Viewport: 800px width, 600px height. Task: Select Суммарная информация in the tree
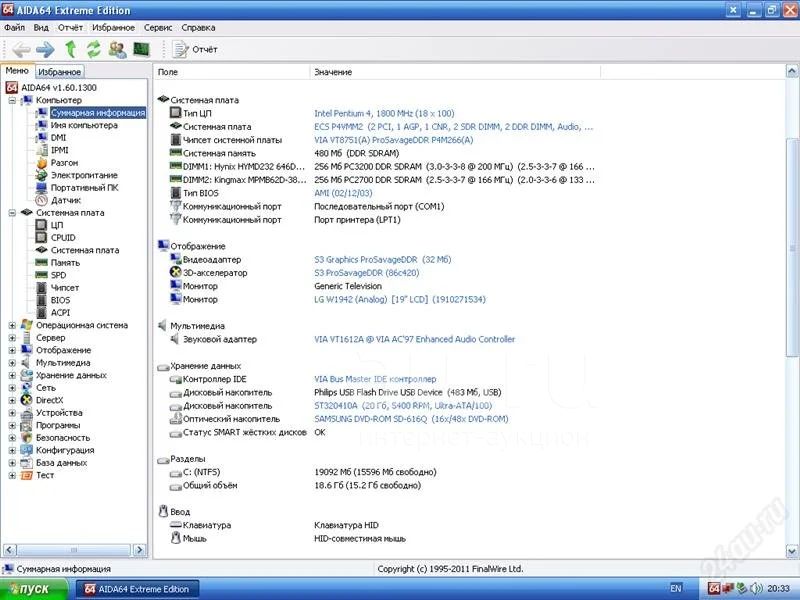[x=98, y=113]
